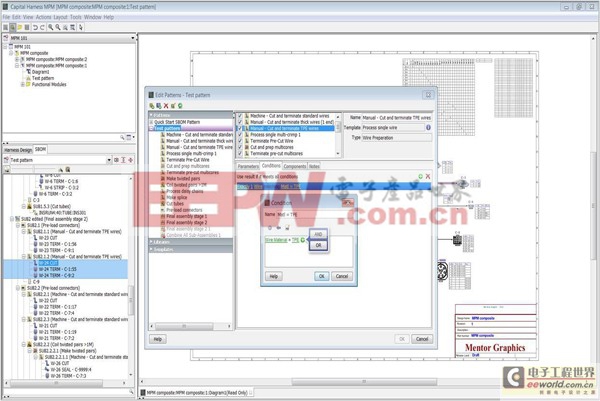Viewport: 600px width, 401px height.
Task: Click green add condition icon in Conditions tab
Action: point(420,176)
